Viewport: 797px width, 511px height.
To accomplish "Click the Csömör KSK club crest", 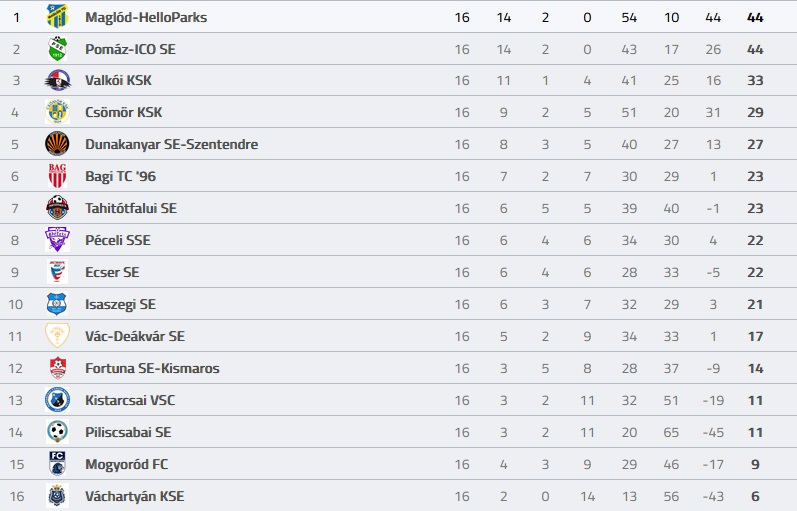I will (x=57, y=113).
